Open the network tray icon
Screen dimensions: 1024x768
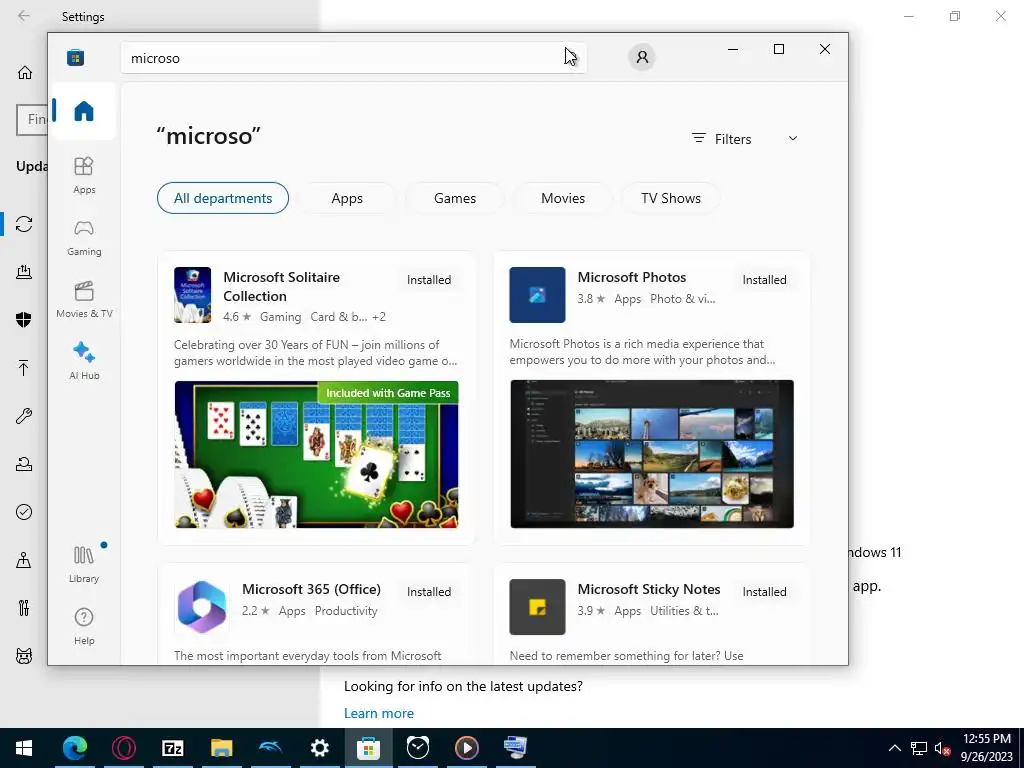(x=919, y=748)
